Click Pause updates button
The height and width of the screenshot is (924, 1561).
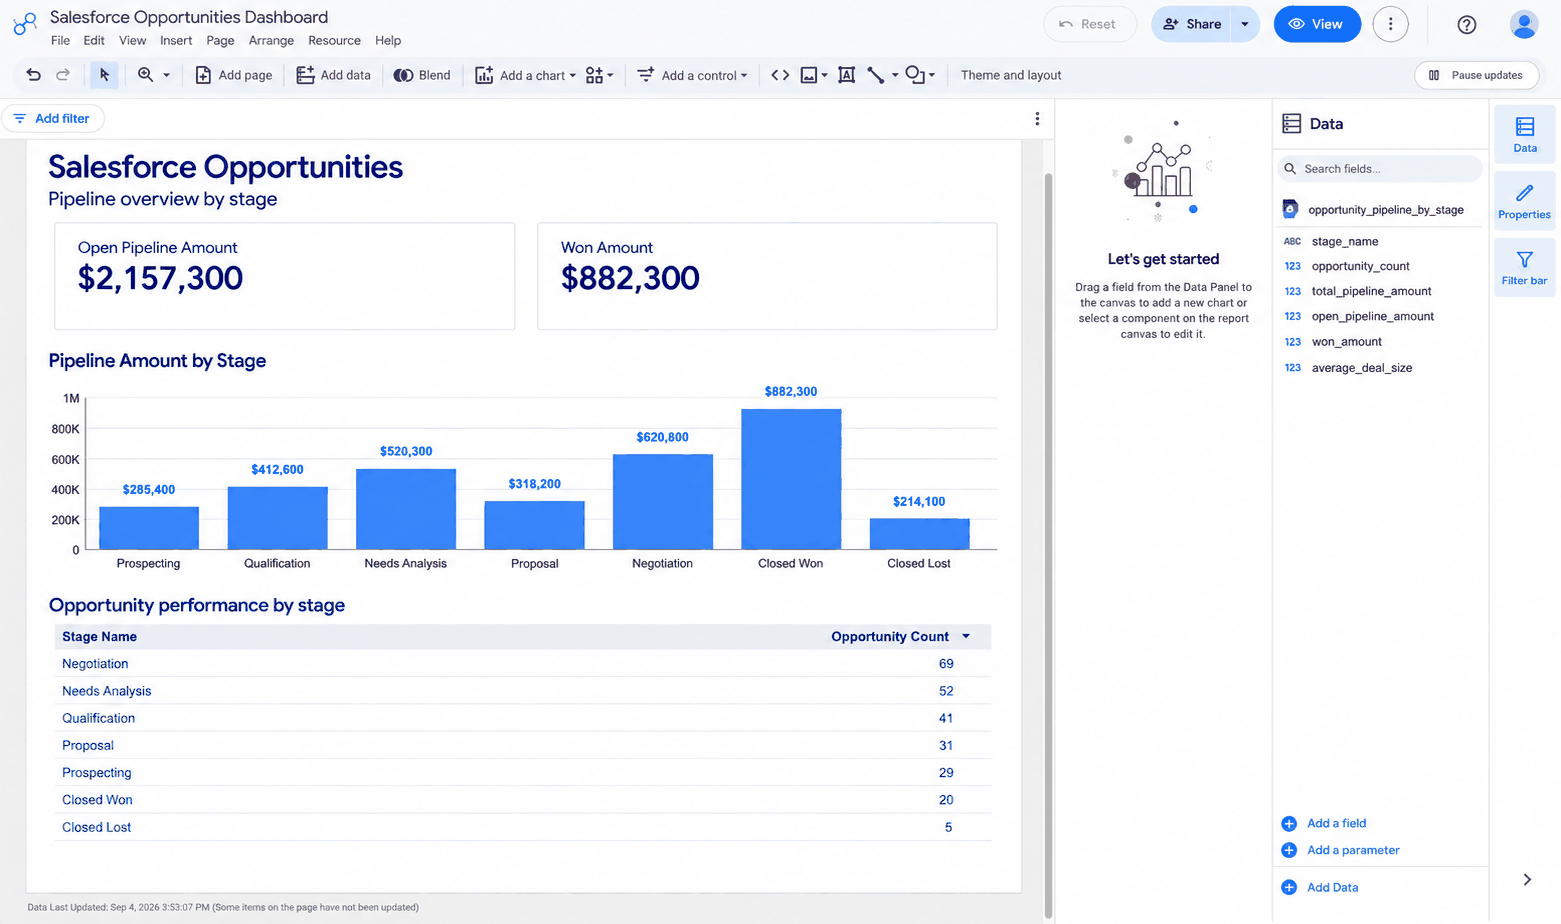coord(1476,75)
